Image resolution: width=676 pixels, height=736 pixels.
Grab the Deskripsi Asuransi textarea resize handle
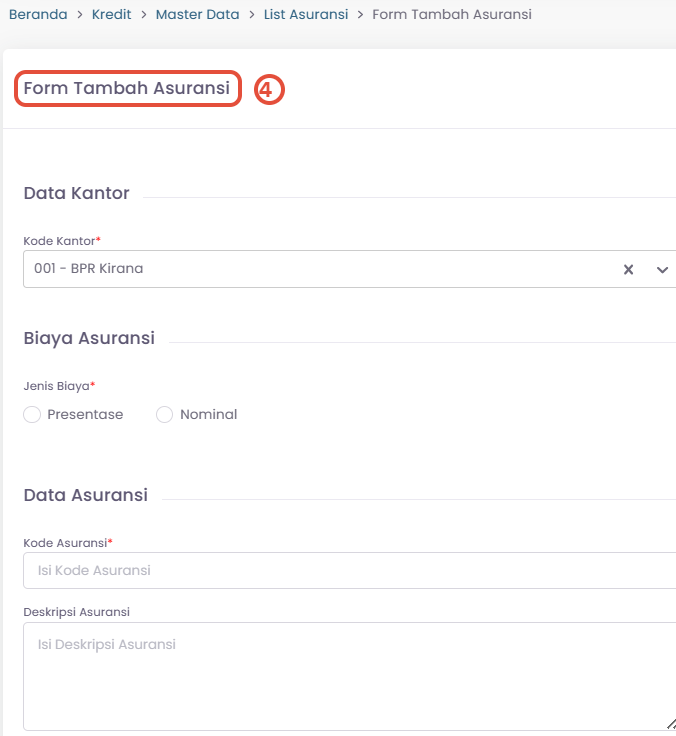point(670,725)
